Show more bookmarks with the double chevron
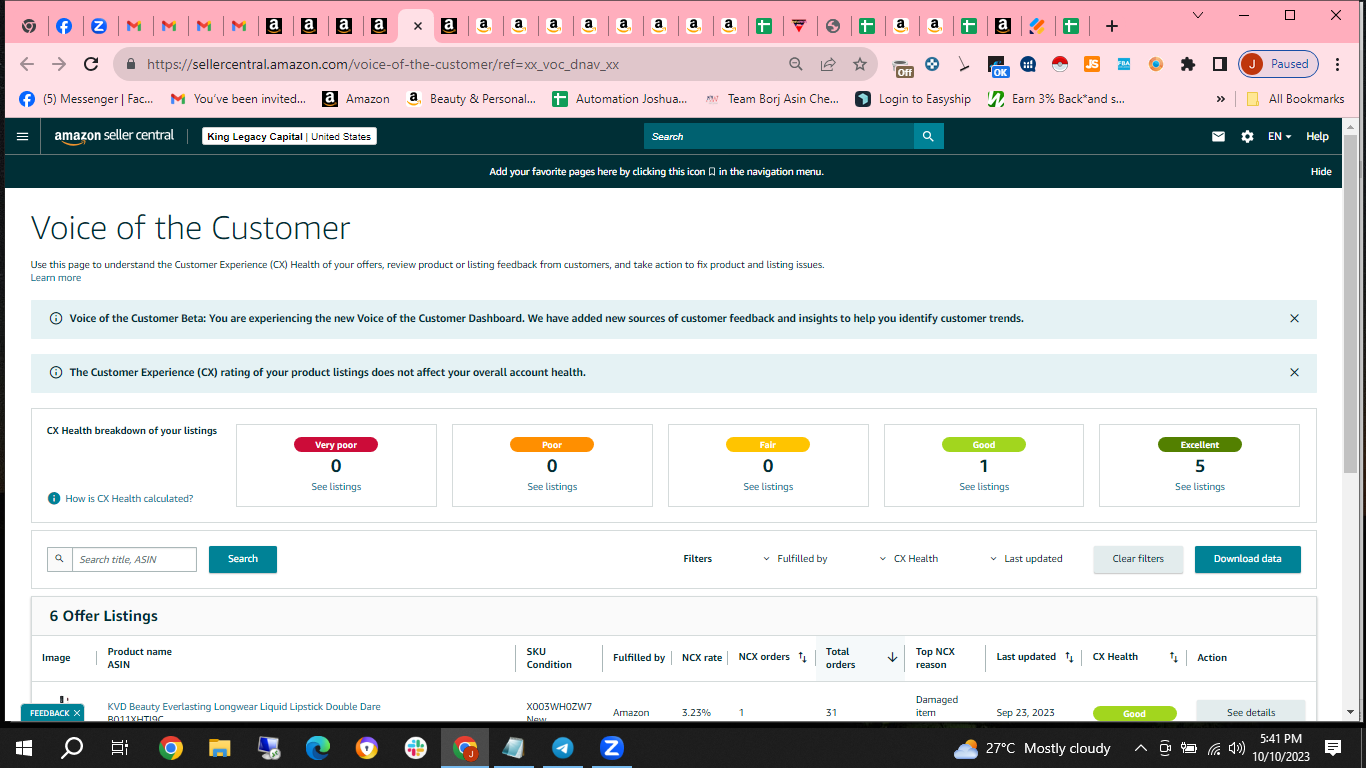 [1220, 99]
